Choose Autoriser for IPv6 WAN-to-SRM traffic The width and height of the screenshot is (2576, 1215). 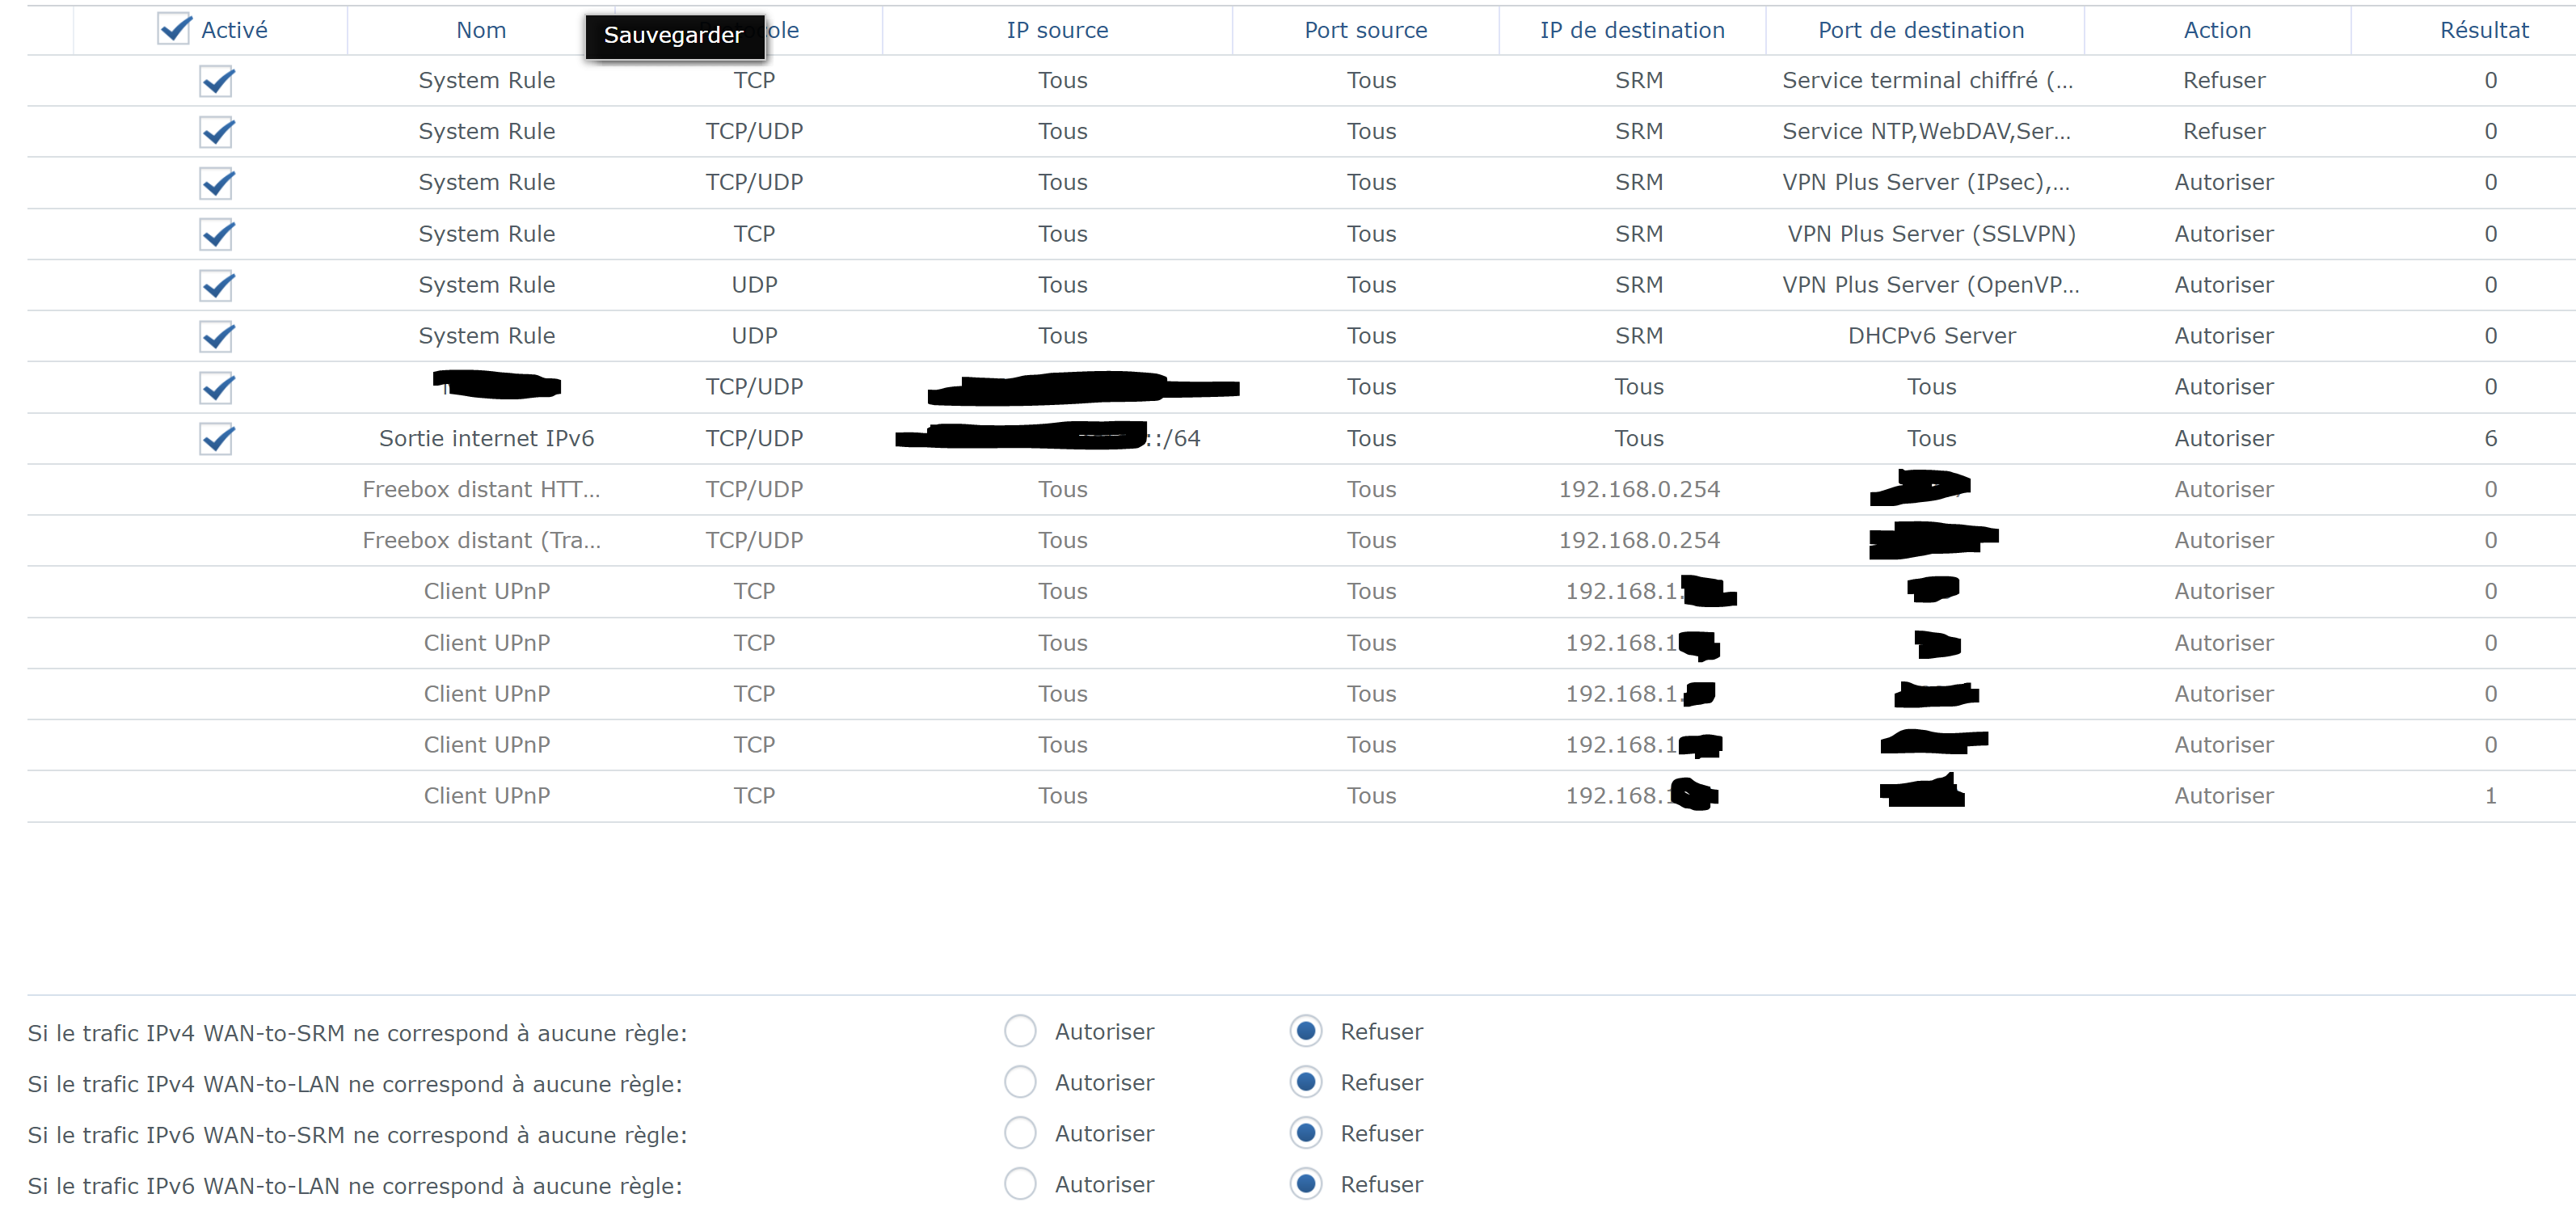tap(1020, 1134)
